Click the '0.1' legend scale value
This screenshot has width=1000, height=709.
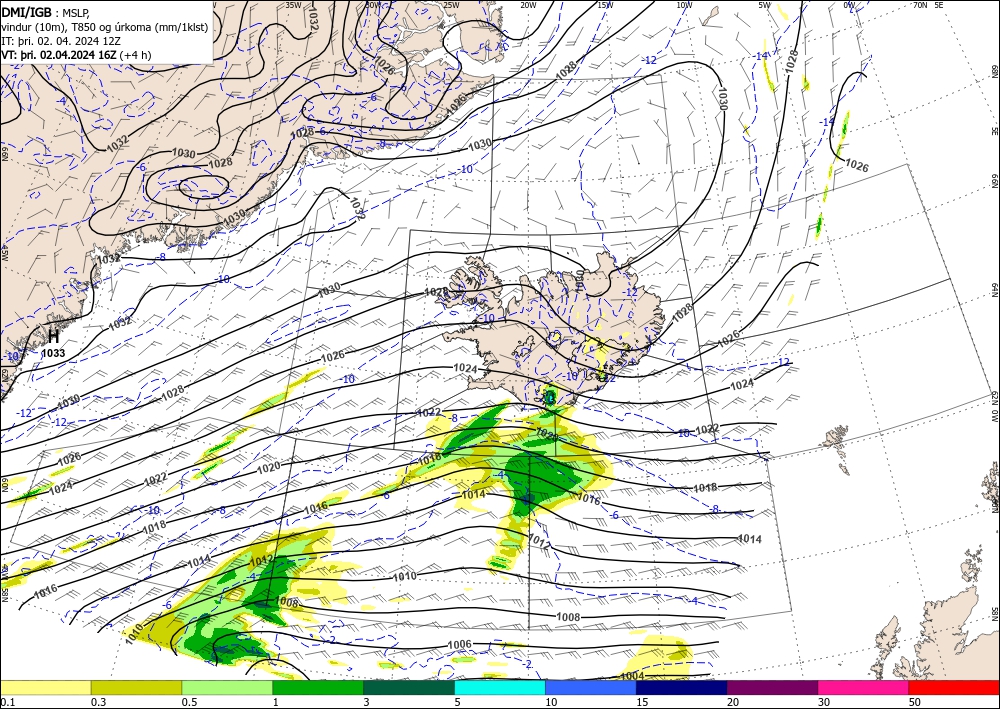pyautogui.click(x=6, y=702)
